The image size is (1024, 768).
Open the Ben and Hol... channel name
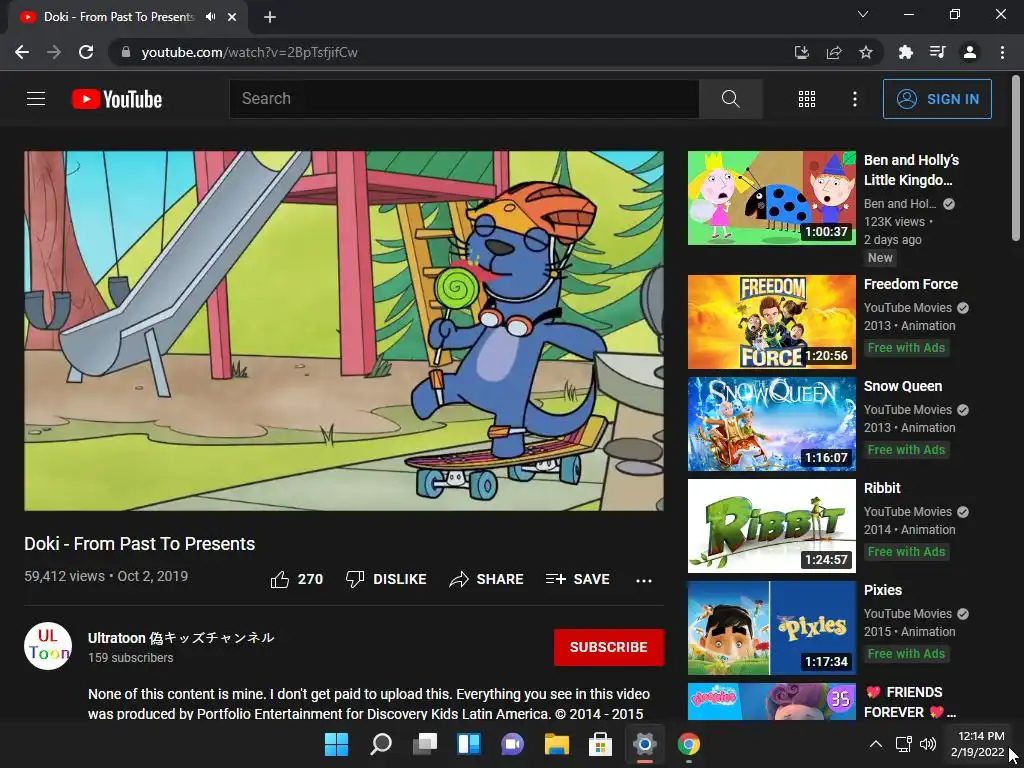tap(900, 204)
